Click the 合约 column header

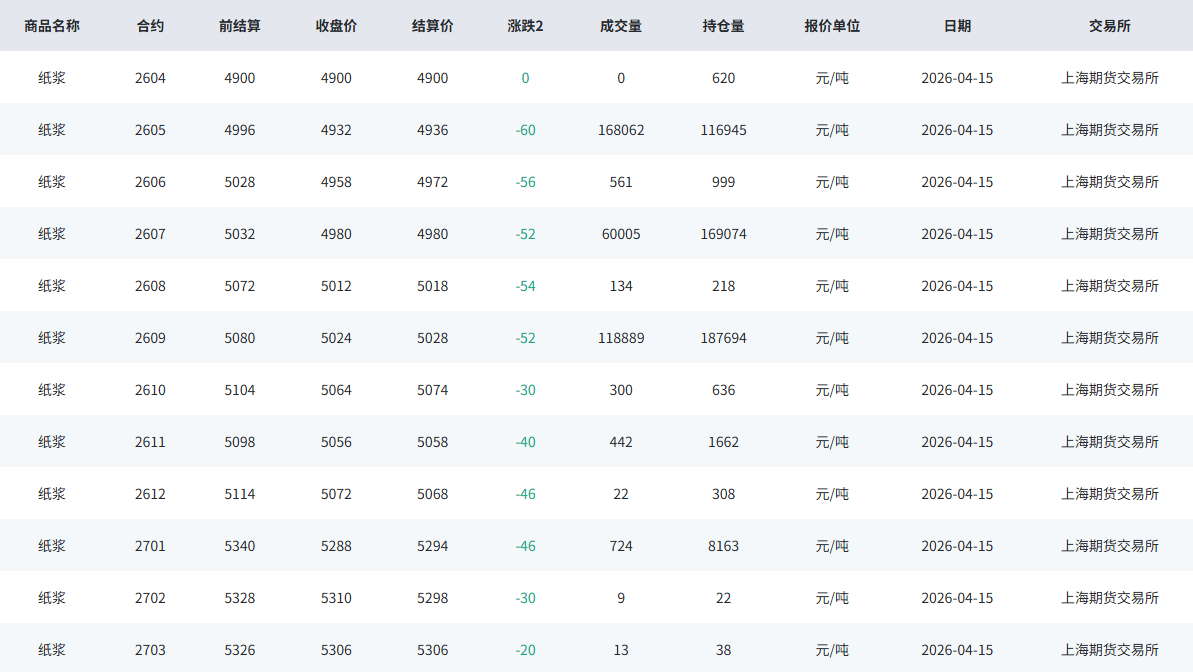(150, 26)
